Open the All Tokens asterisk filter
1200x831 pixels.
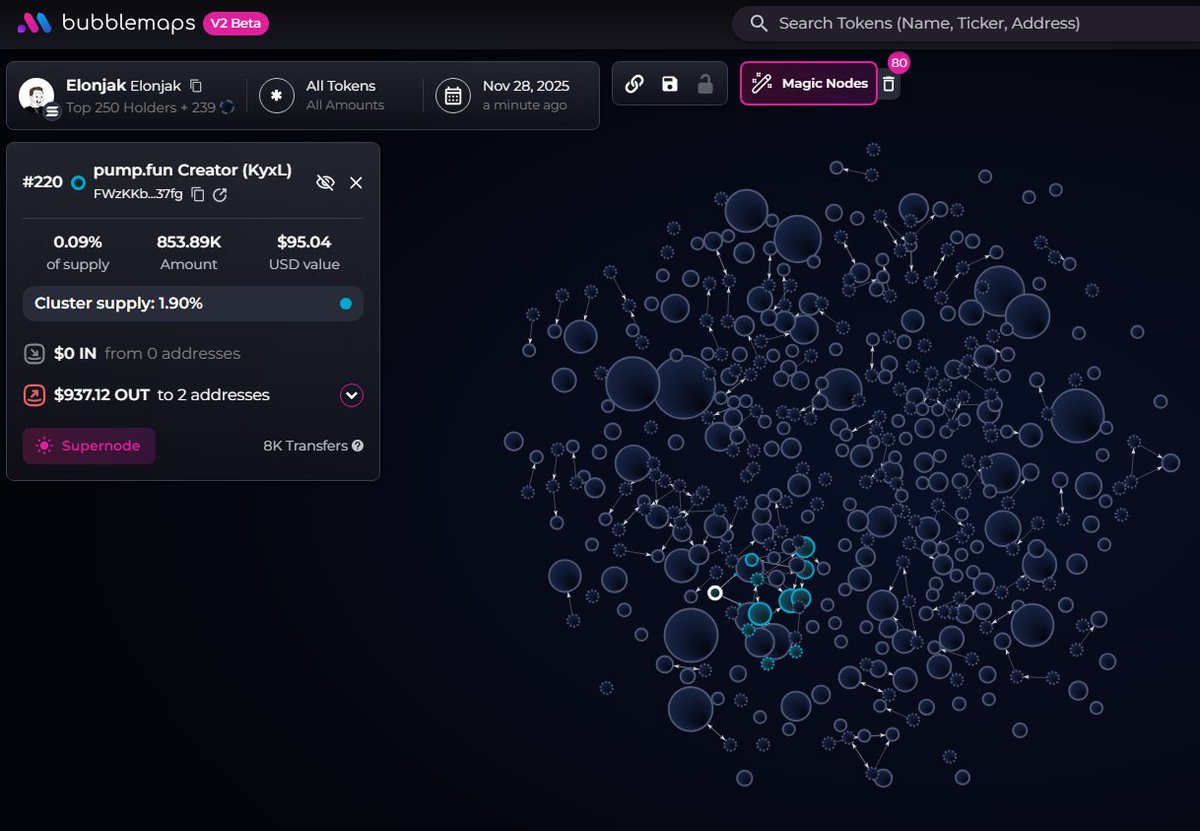pos(276,95)
